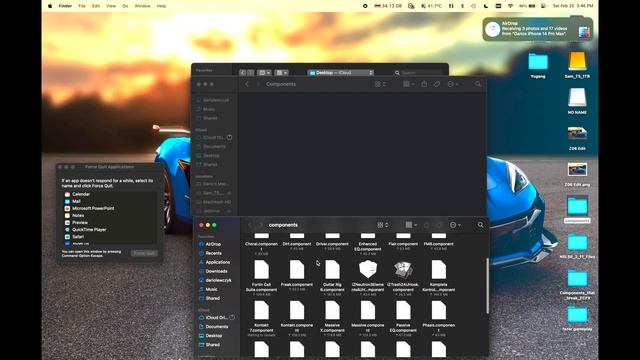Select iCloud Drive in front window sidebar
The image size is (640, 360).
coord(216,318)
